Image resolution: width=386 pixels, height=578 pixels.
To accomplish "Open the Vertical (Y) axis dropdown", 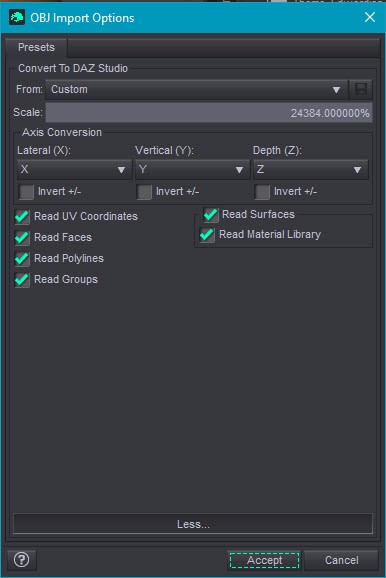I will click(192, 169).
